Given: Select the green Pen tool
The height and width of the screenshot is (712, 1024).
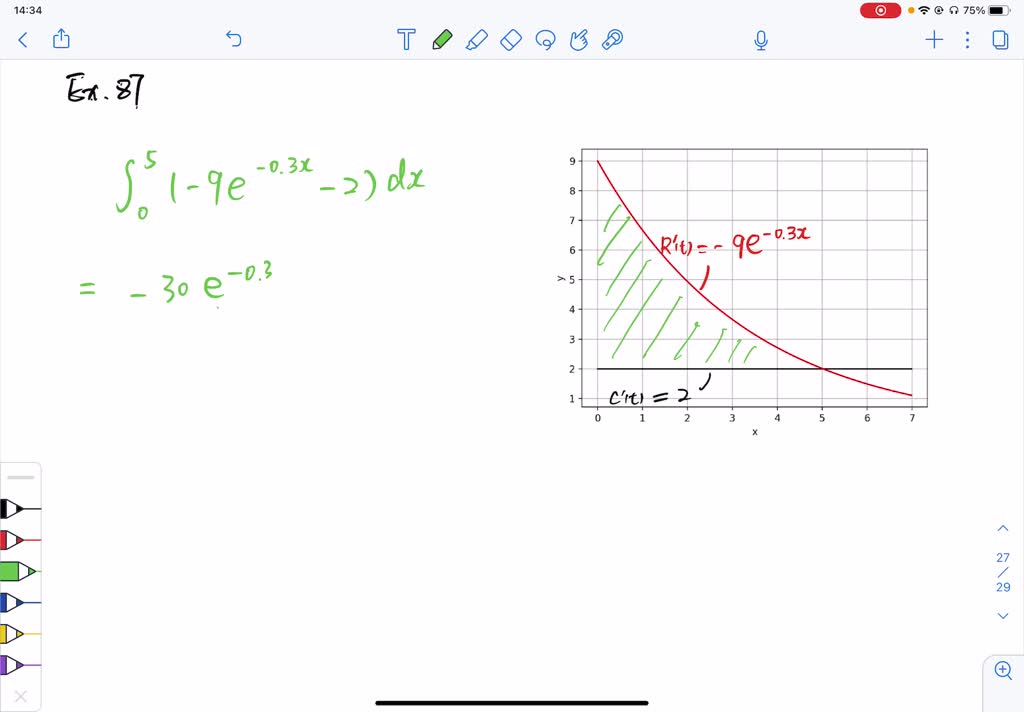Looking at the screenshot, I should pyautogui.click(x=442, y=40).
